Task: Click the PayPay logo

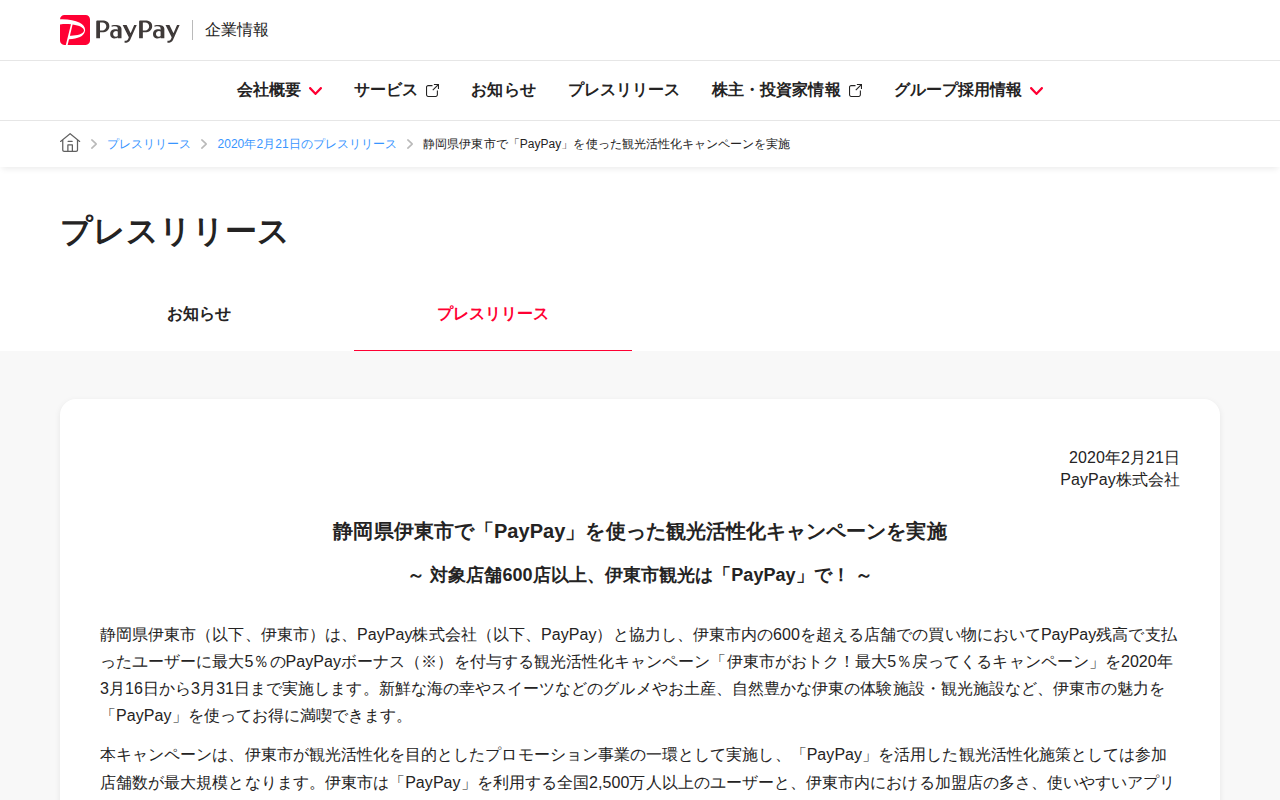Action: (x=119, y=30)
